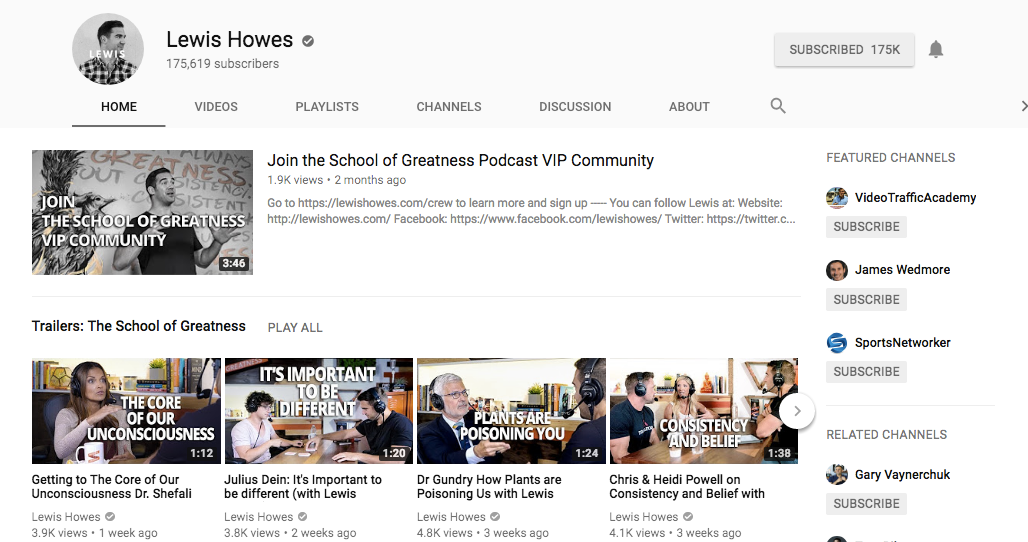Show next trailers with carousel arrow
This screenshot has height=542, width=1028.
[x=797, y=411]
